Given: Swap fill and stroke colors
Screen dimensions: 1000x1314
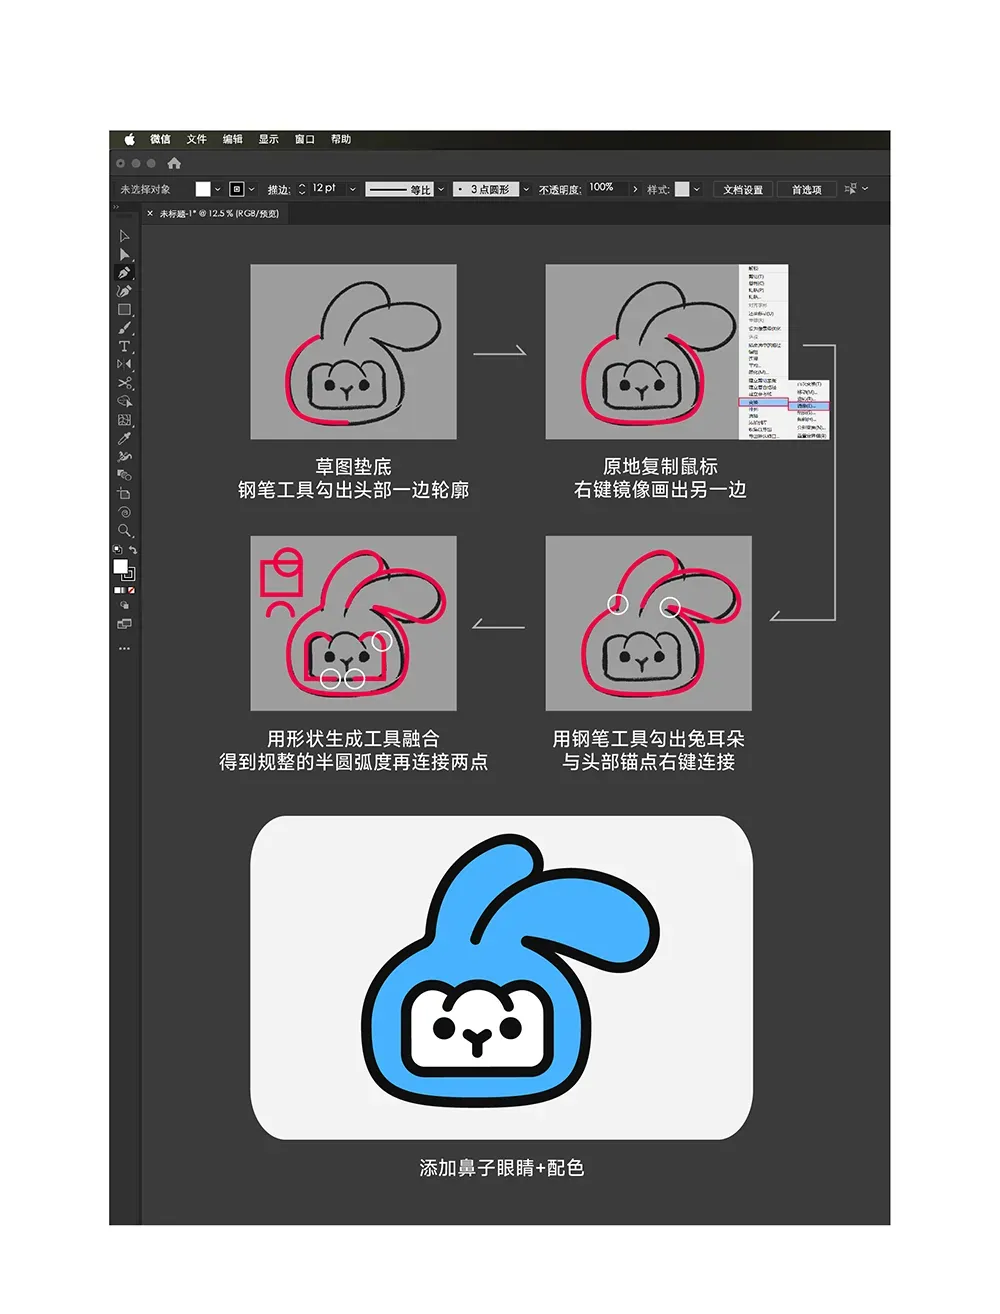Looking at the screenshot, I should tap(132, 551).
